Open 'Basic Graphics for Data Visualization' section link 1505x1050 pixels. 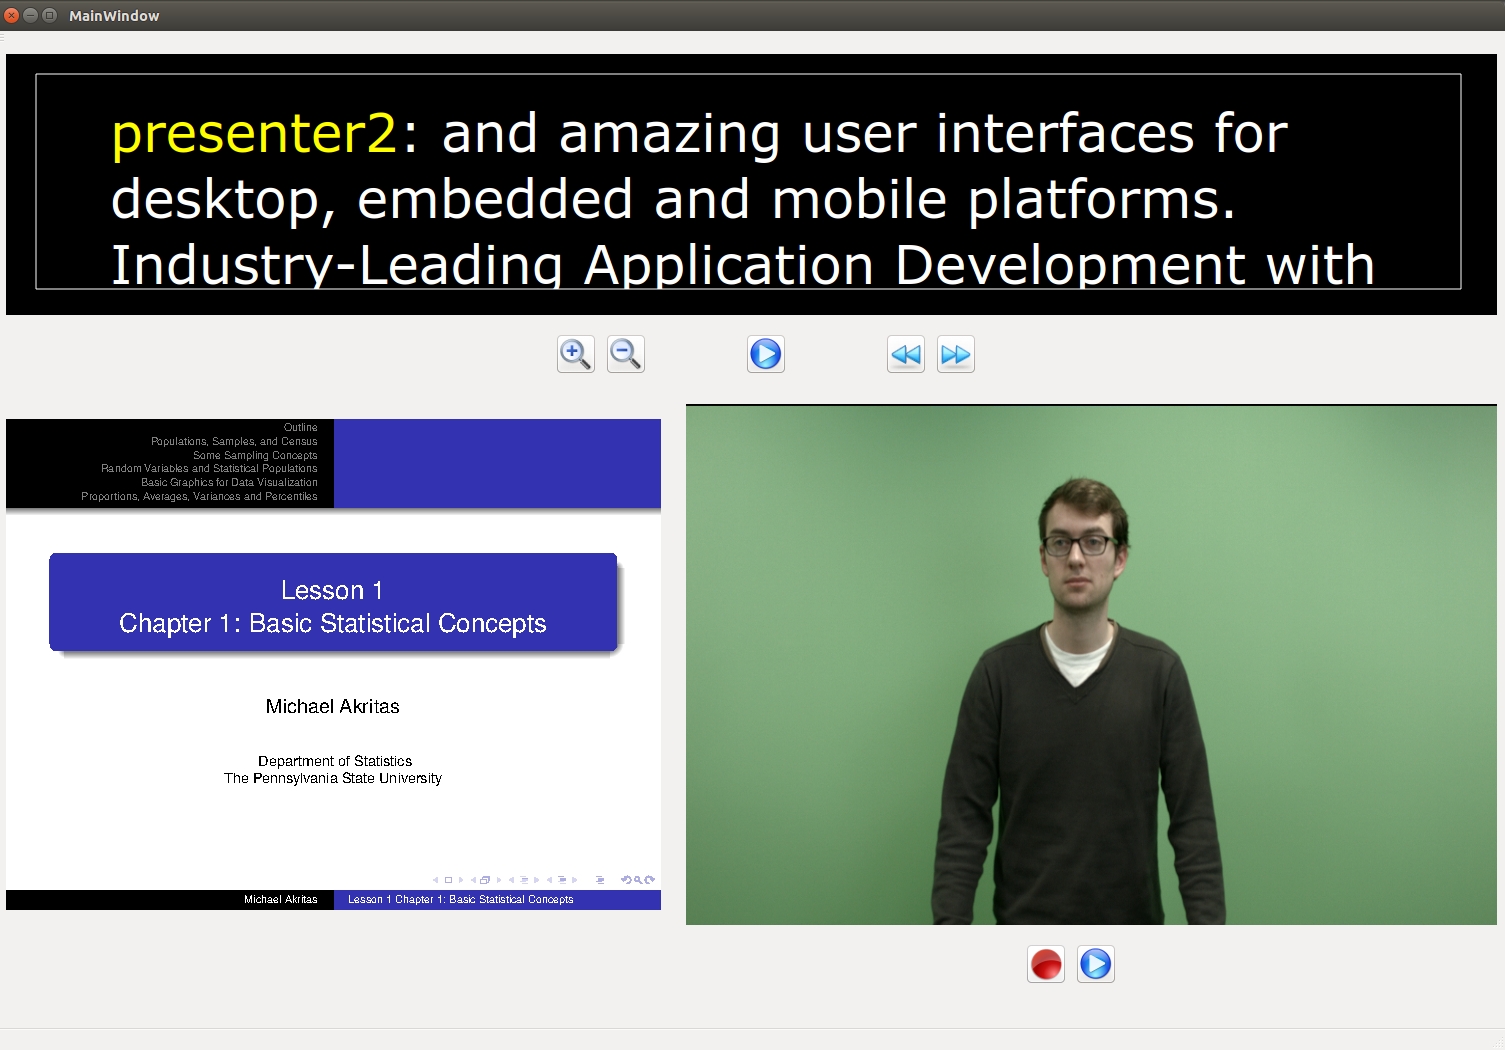tap(230, 482)
